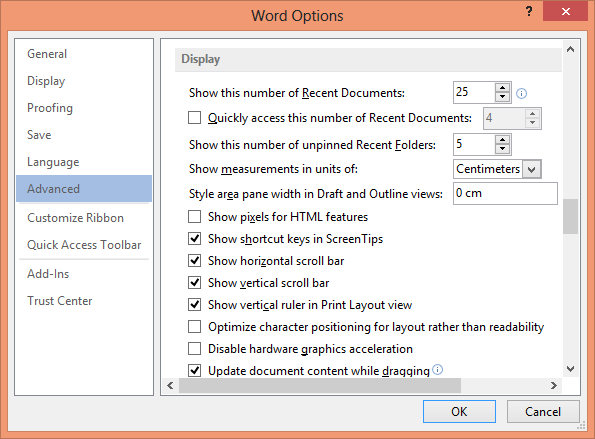
Task: Check Disable hardware graphics acceleration
Action: pyautogui.click(x=195, y=349)
